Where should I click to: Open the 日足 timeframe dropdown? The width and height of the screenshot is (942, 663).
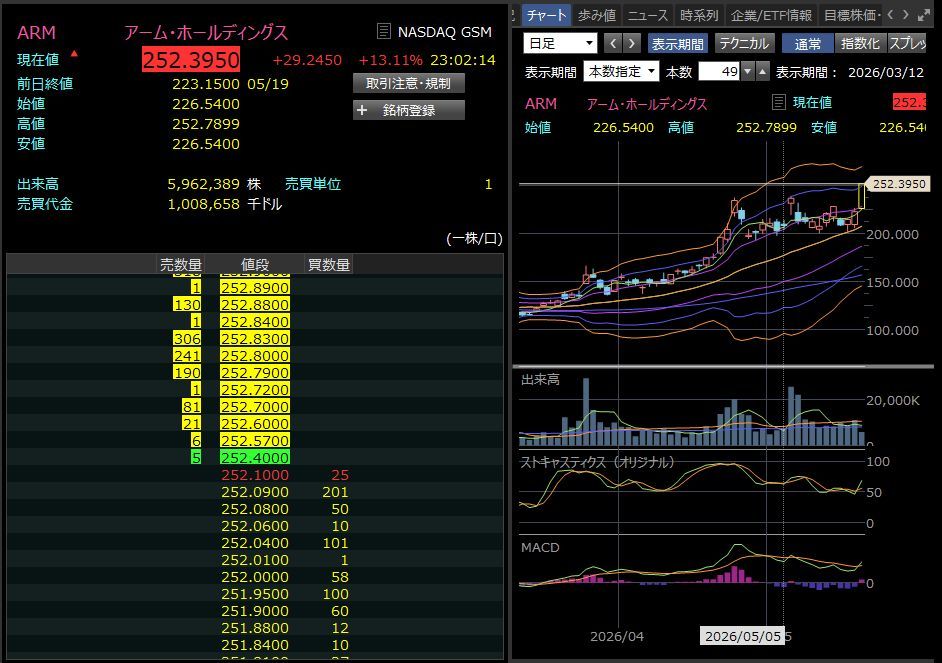560,43
